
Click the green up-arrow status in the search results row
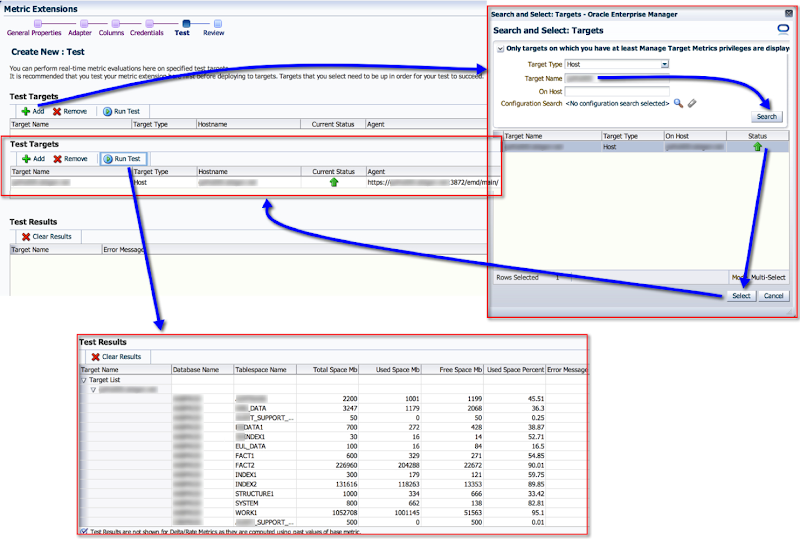coord(758,147)
